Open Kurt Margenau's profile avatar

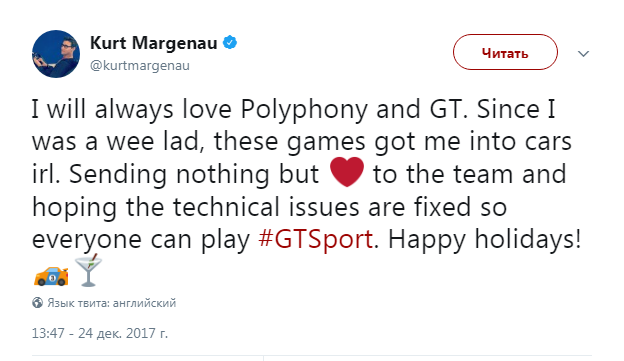click(56, 54)
